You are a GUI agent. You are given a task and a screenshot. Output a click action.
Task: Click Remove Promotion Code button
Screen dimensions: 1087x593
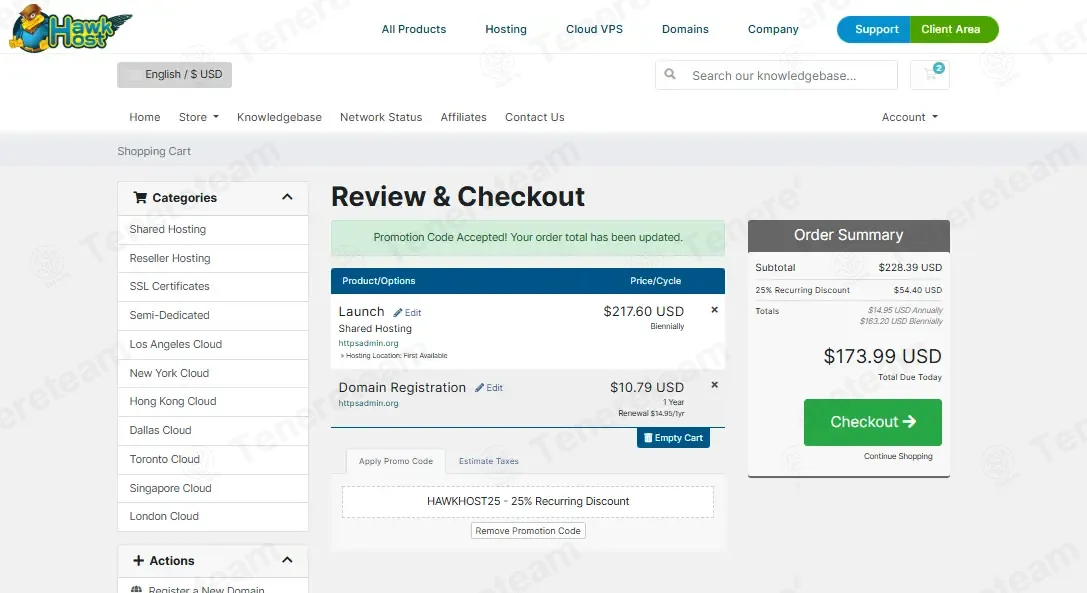pos(528,531)
